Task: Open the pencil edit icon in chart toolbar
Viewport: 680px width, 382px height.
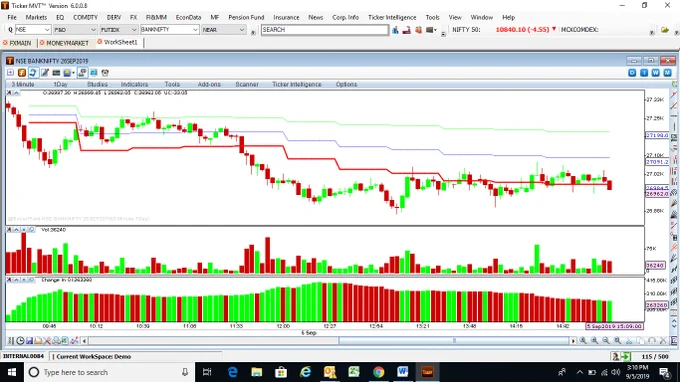Action: tap(45, 73)
